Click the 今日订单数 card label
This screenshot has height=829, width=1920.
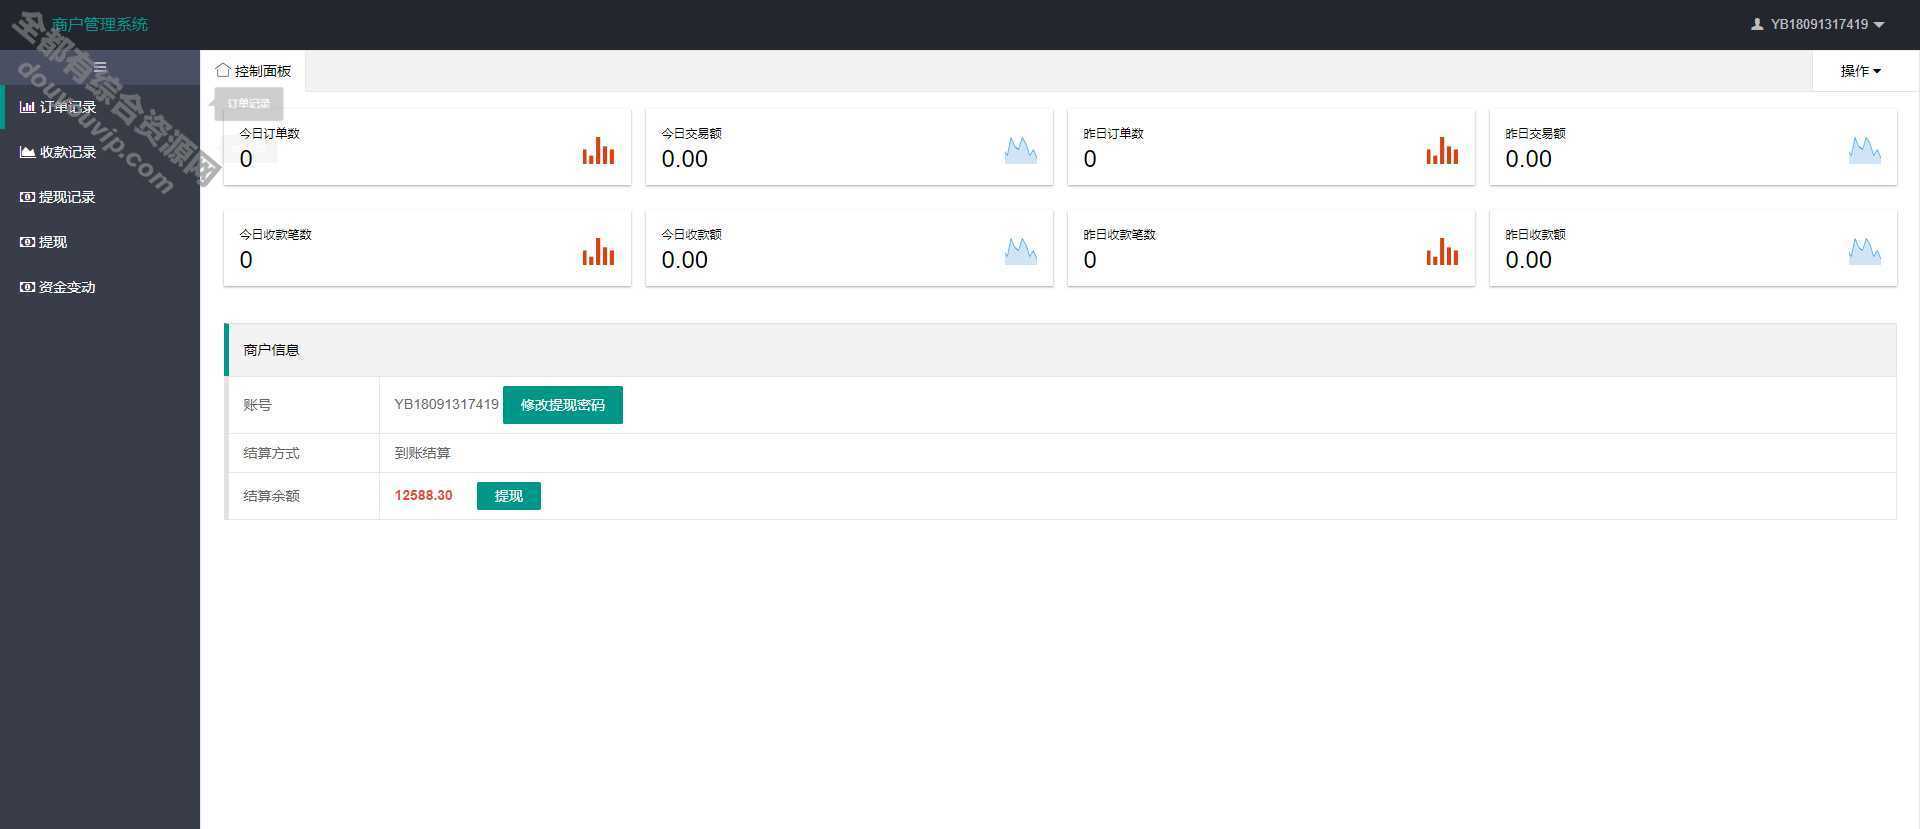click(270, 133)
